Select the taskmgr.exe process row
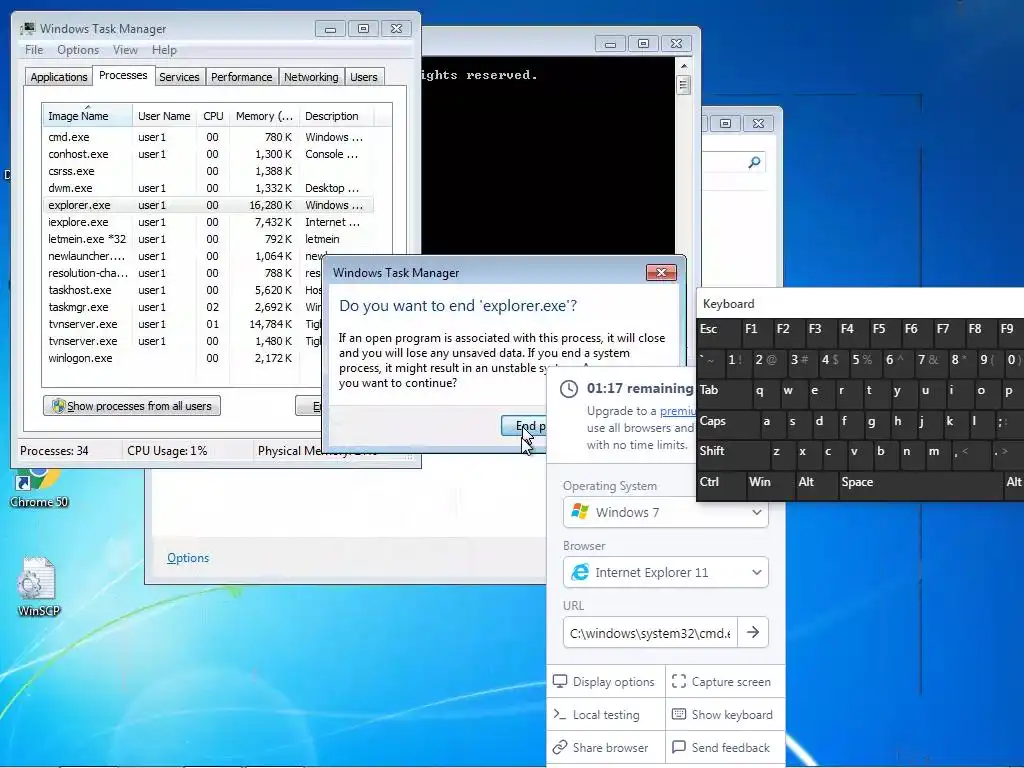 (183, 307)
